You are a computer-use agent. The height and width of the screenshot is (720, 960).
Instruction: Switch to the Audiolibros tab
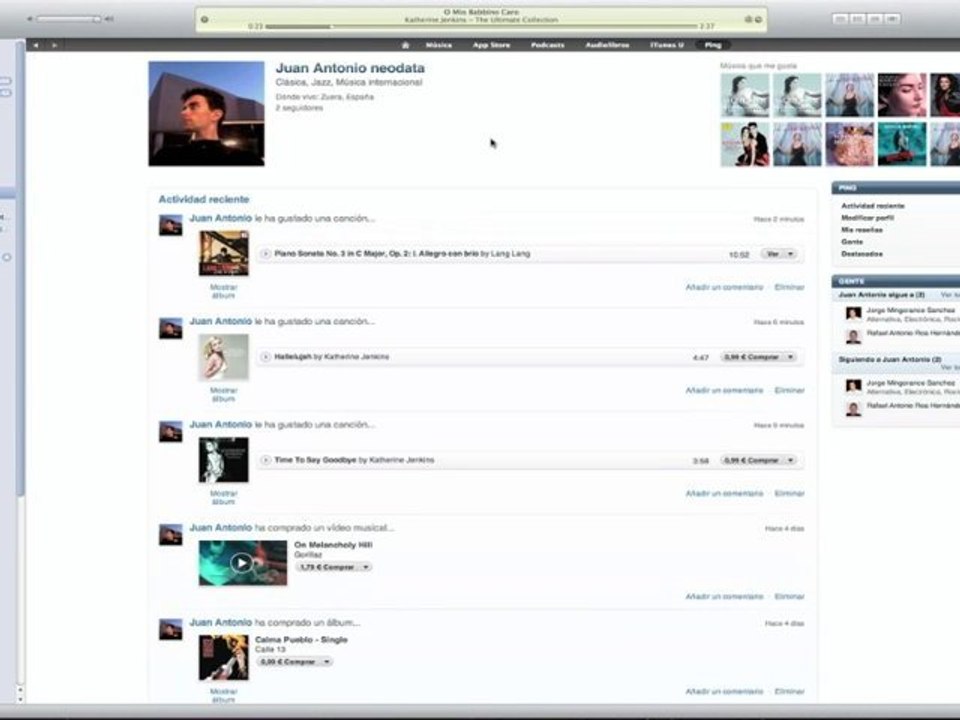click(607, 45)
